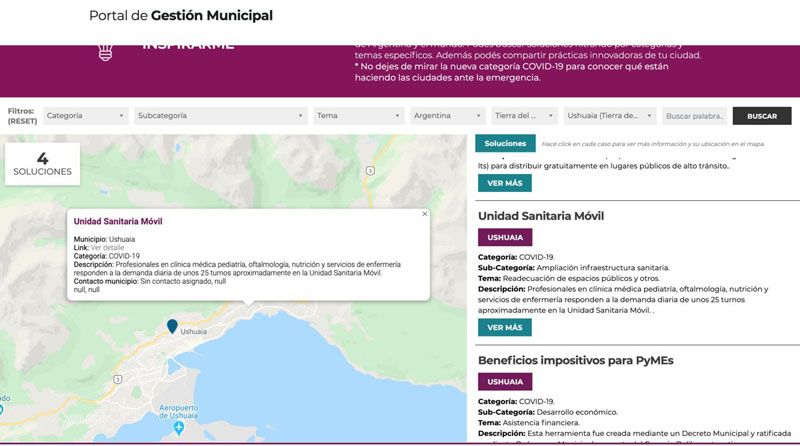The image size is (800, 446).
Task: Click the Unidad Sanitaria Móvil list heading
Action: coord(541,216)
